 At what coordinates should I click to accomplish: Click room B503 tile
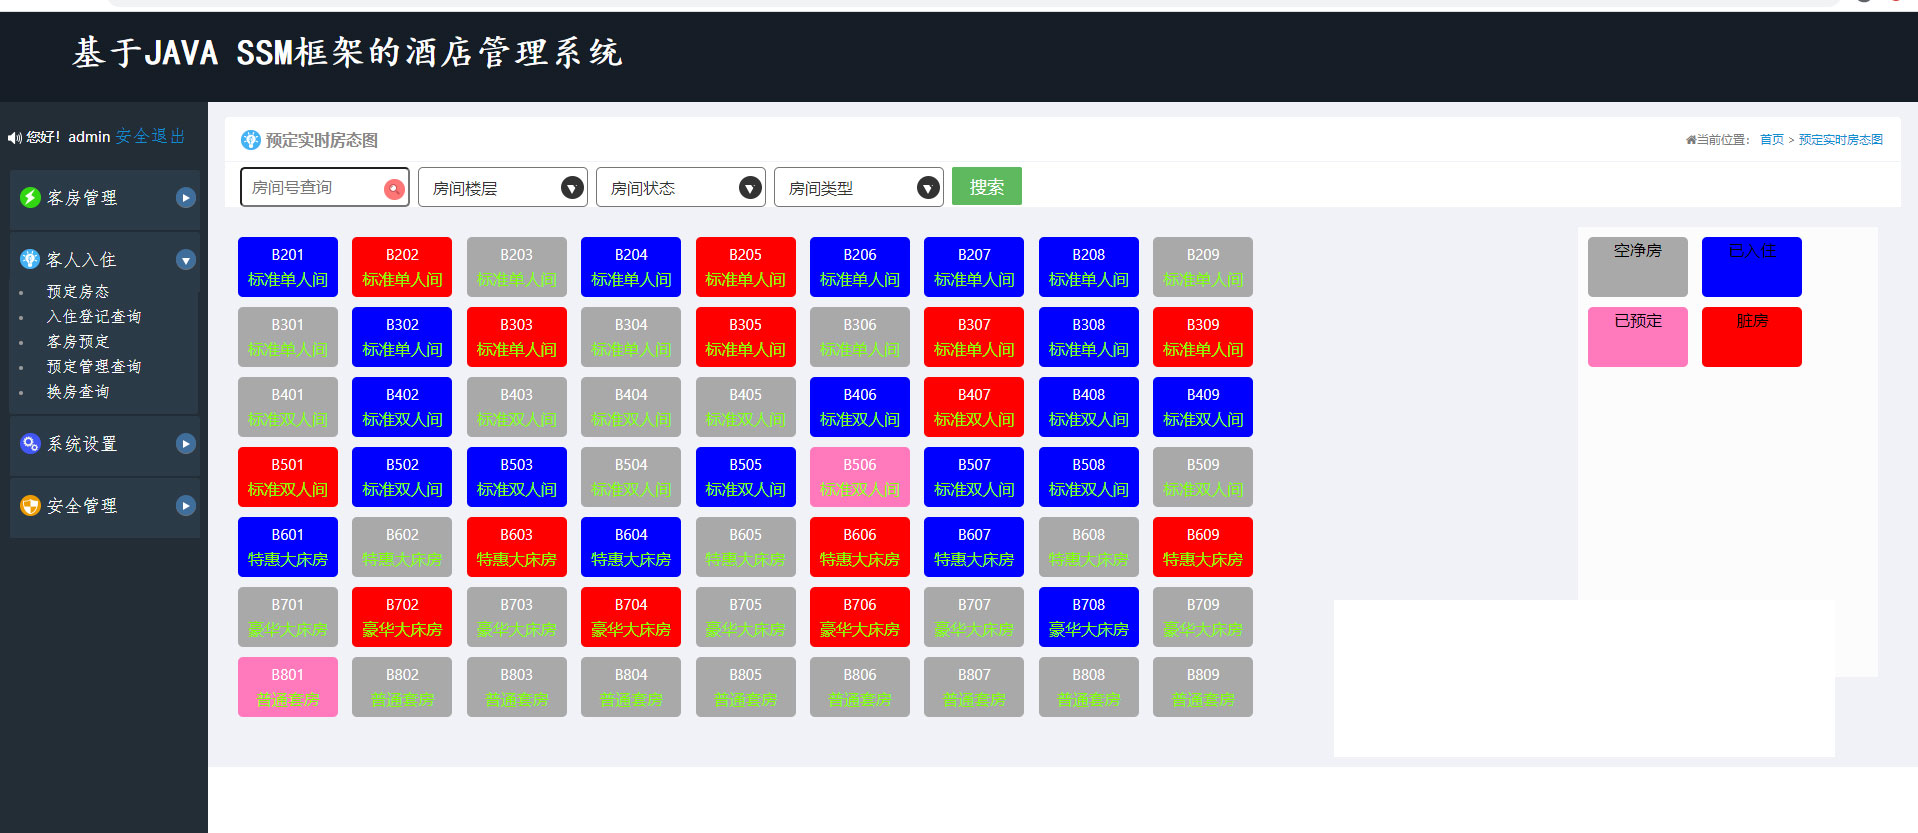click(516, 477)
